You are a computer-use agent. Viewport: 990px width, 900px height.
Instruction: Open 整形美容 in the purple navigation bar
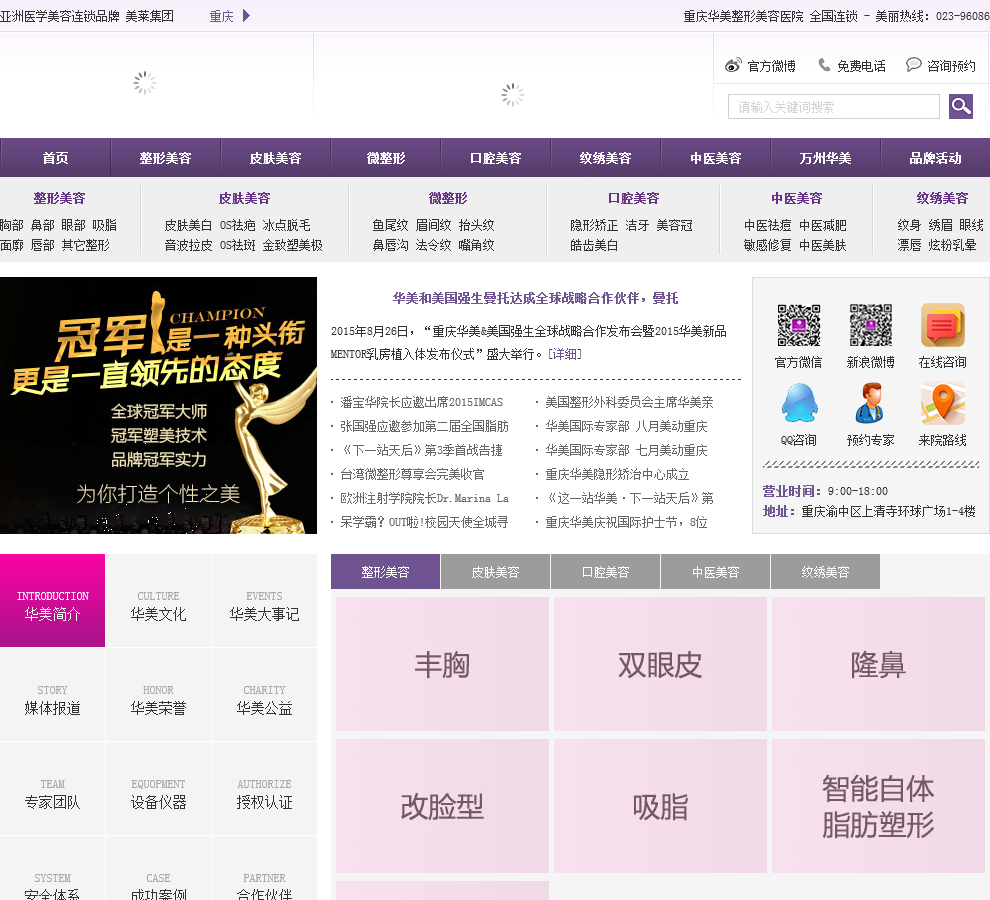(x=165, y=158)
